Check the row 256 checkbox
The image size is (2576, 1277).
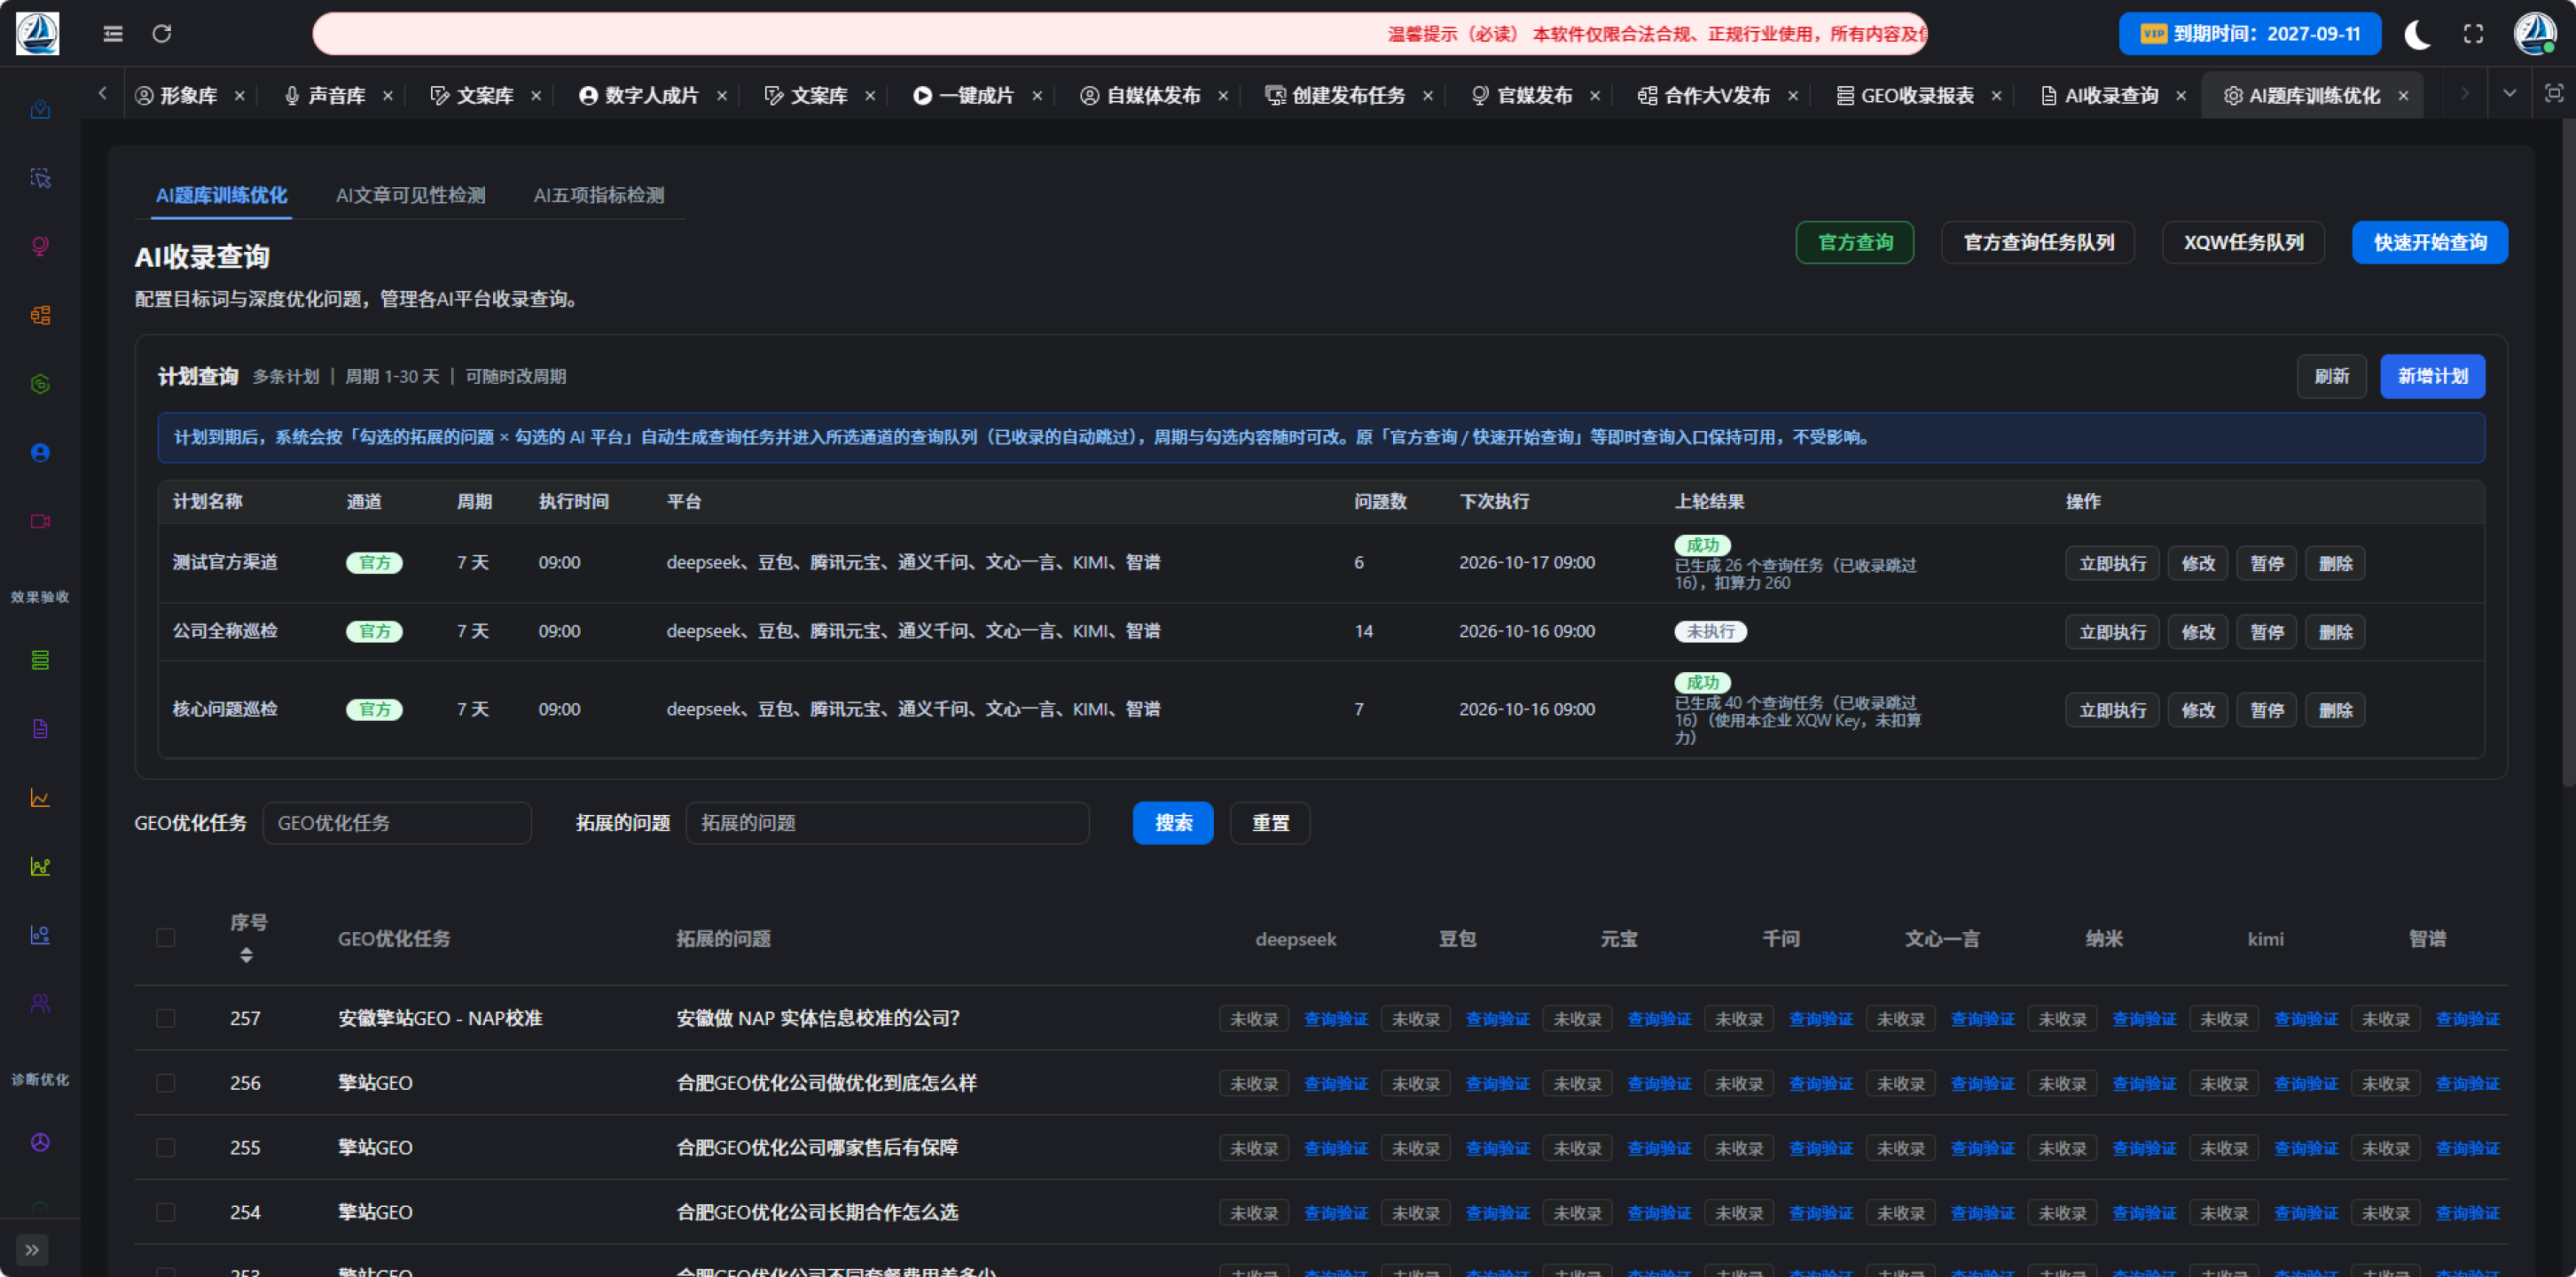coord(166,1083)
